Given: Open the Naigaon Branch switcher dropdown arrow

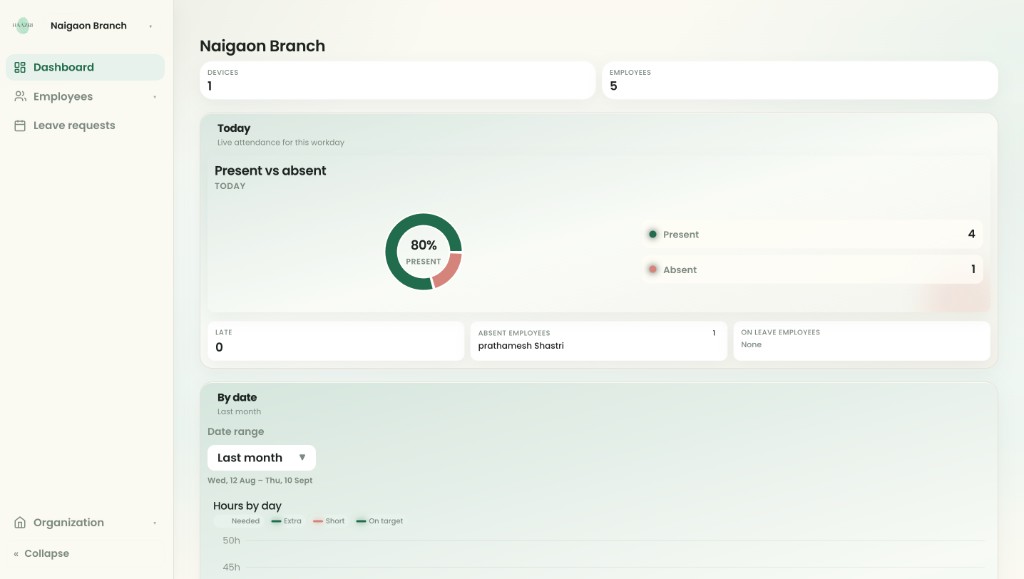Looking at the screenshot, I should click(x=151, y=26).
